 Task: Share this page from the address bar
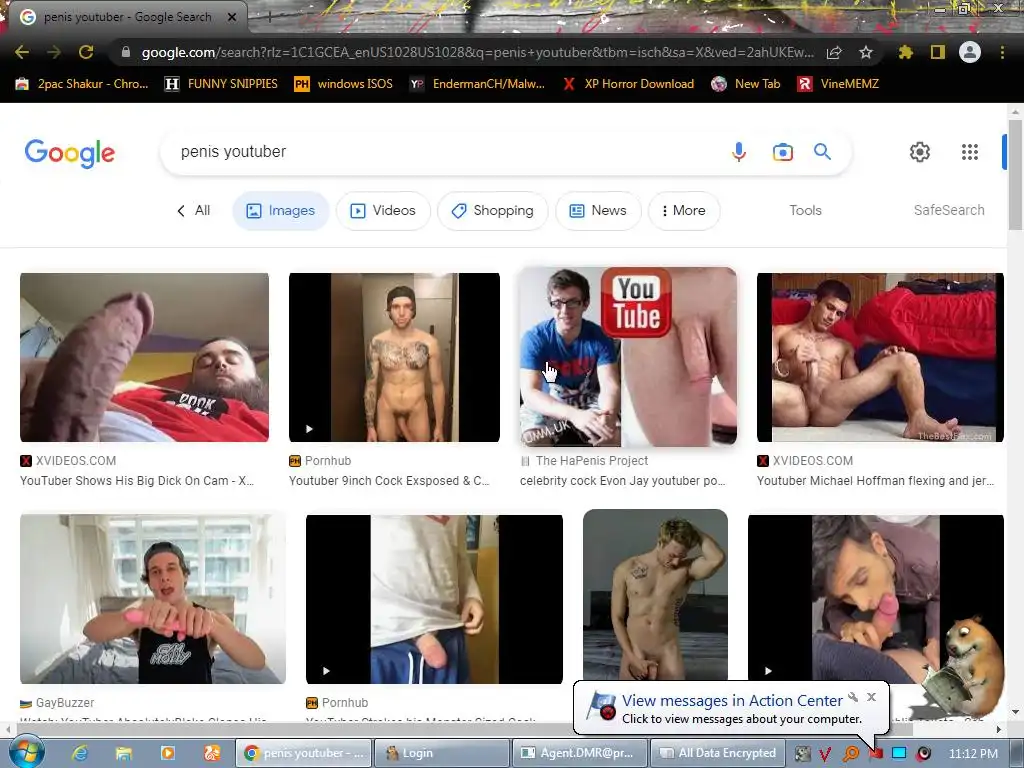[834, 52]
